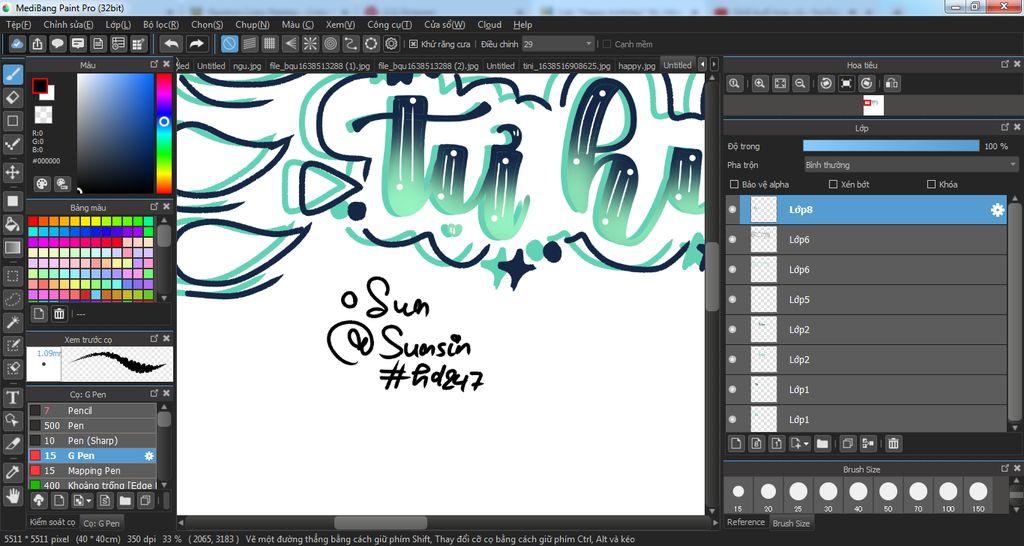Select the Gradient tool
The image size is (1024, 546).
[x=12, y=248]
